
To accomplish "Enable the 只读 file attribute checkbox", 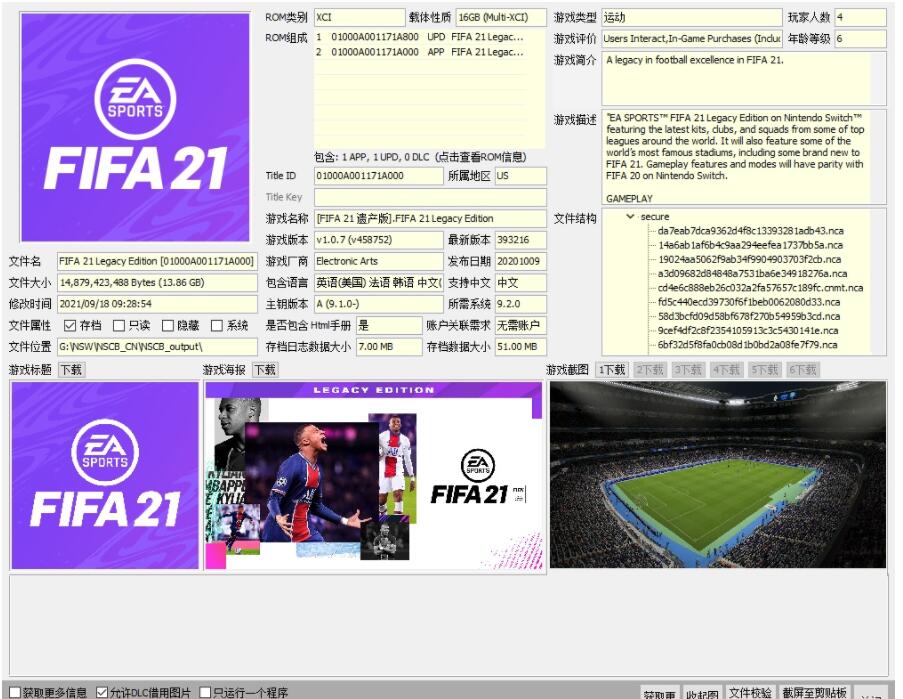I will coord(119,326).
